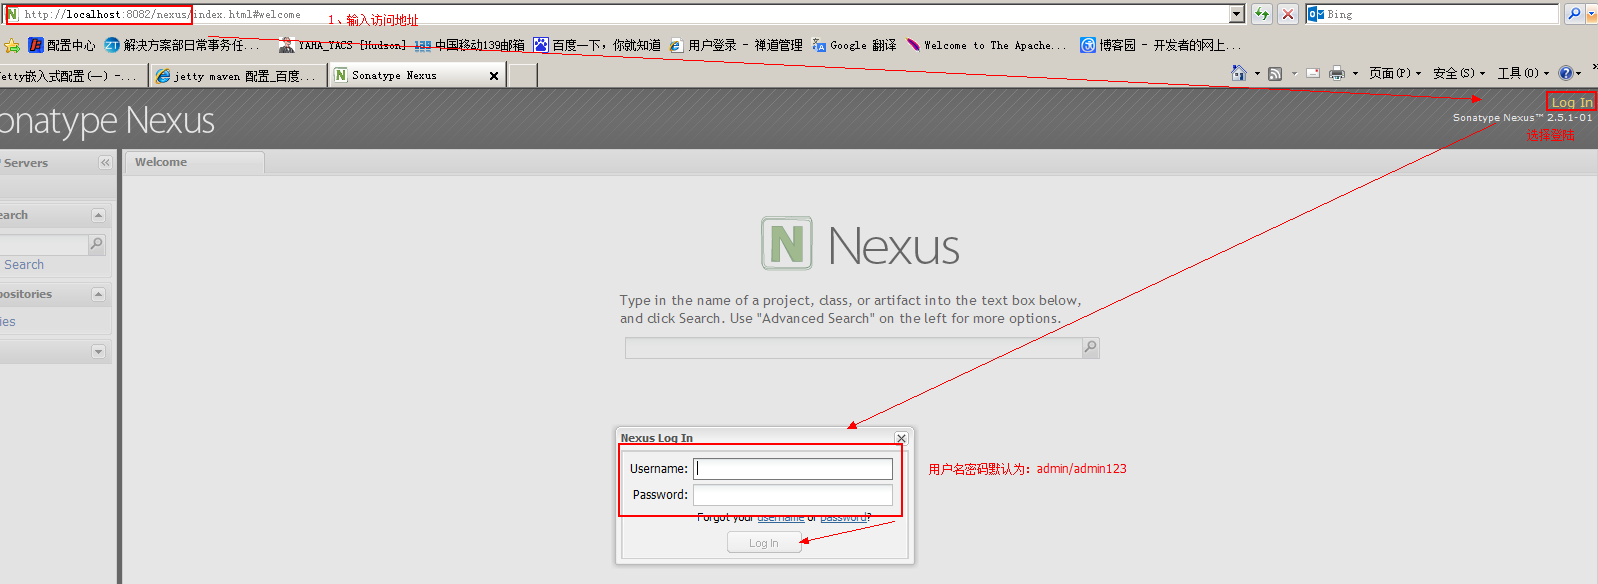Close the Nexus Log In dialog
The image size is (1598, 584).
point(901,438)
